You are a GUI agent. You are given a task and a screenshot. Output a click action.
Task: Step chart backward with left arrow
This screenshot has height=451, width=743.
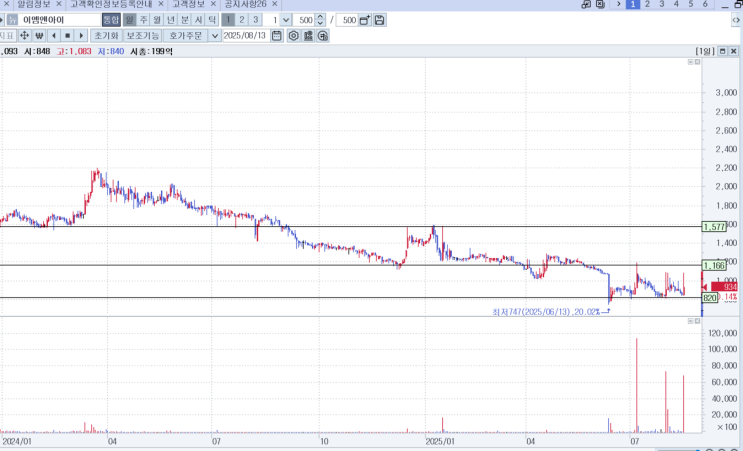click(54, 36)
